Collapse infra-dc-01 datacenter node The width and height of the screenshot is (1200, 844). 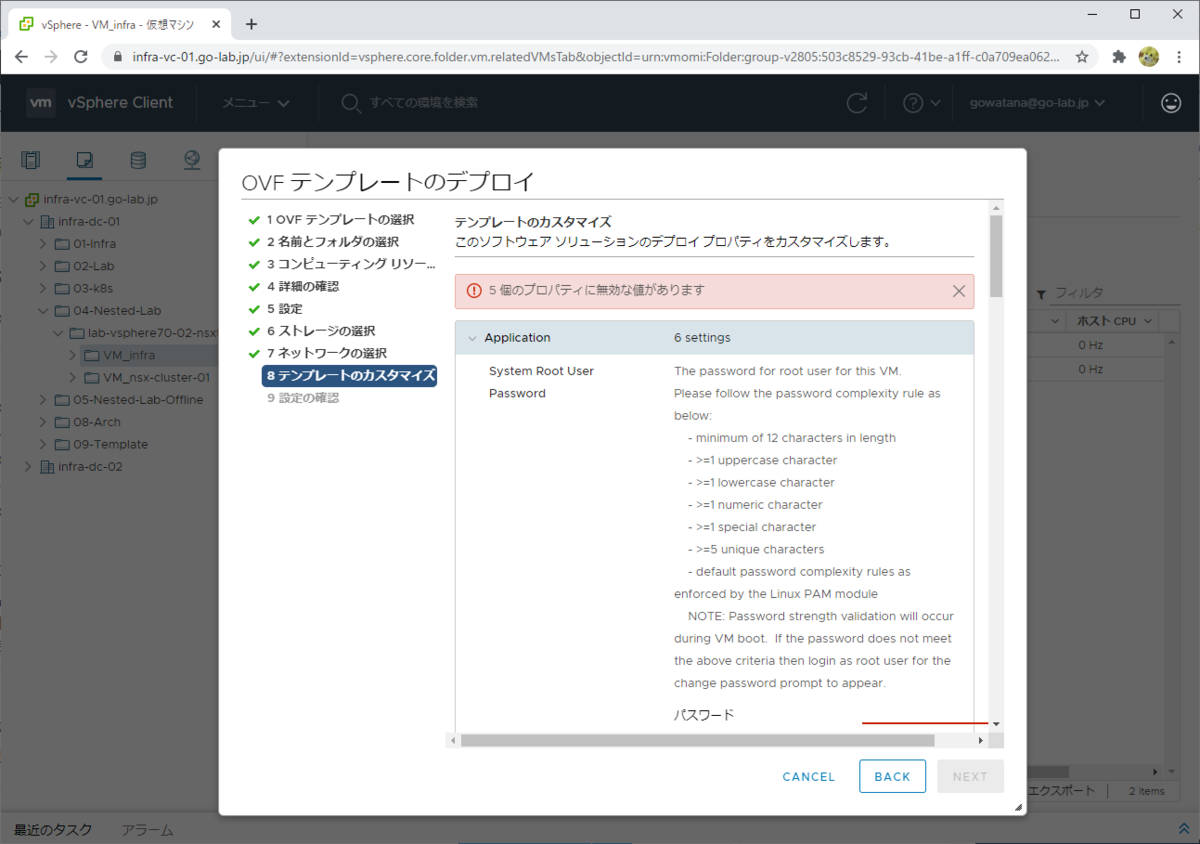click(27, 222)
